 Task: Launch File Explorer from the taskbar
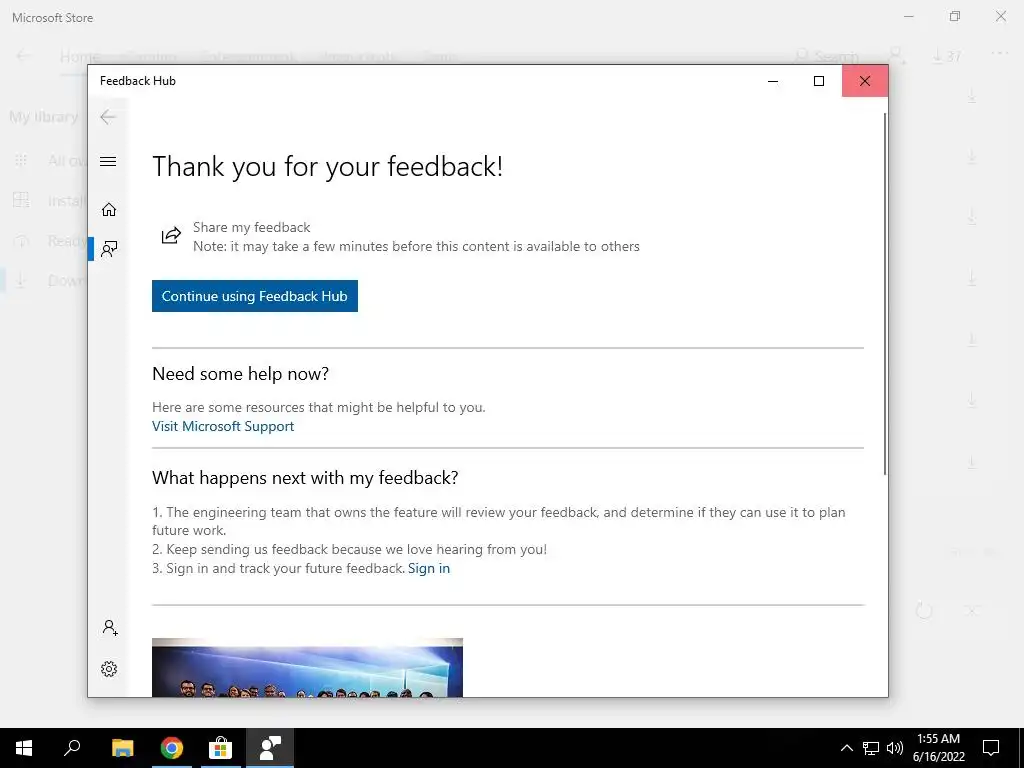[122, 748]
